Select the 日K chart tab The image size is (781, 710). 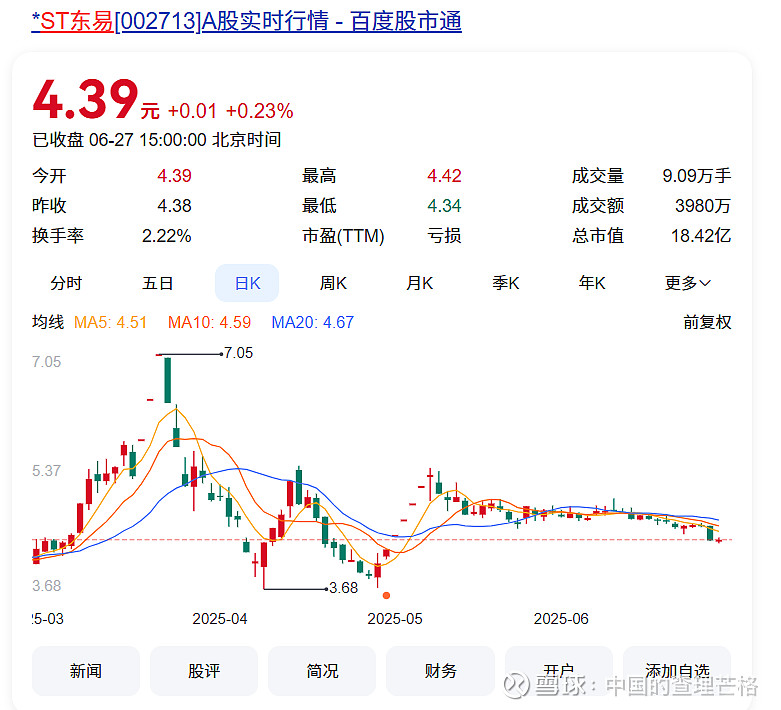point(247,284)
